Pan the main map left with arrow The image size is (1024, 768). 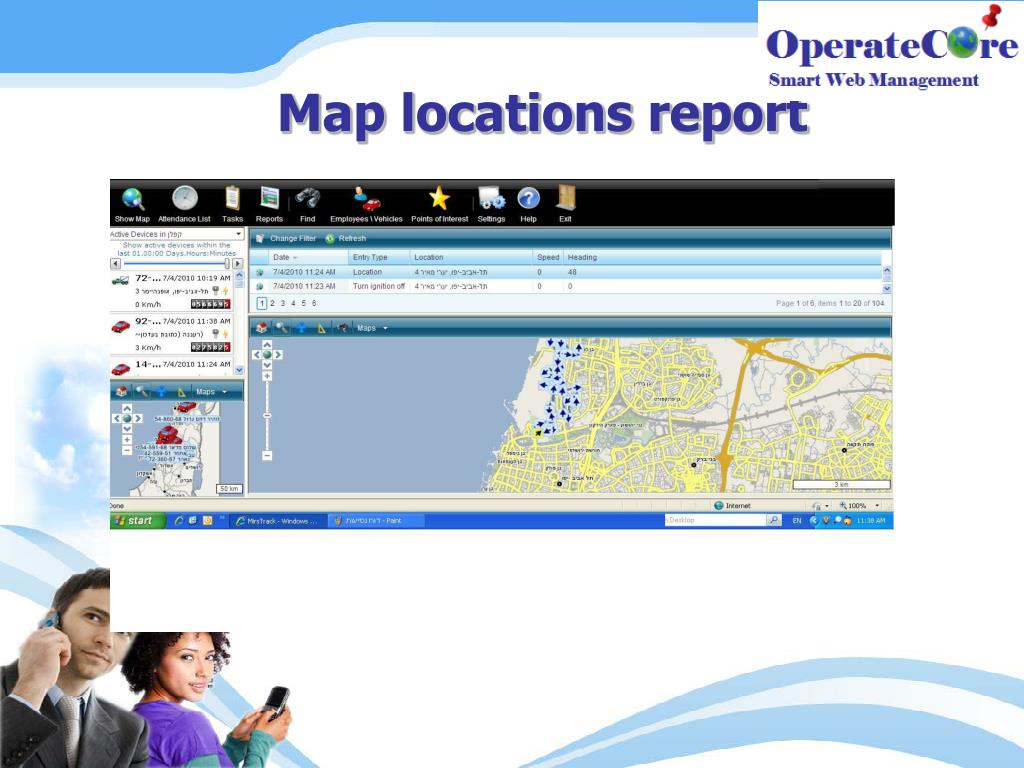click(257, 355)
